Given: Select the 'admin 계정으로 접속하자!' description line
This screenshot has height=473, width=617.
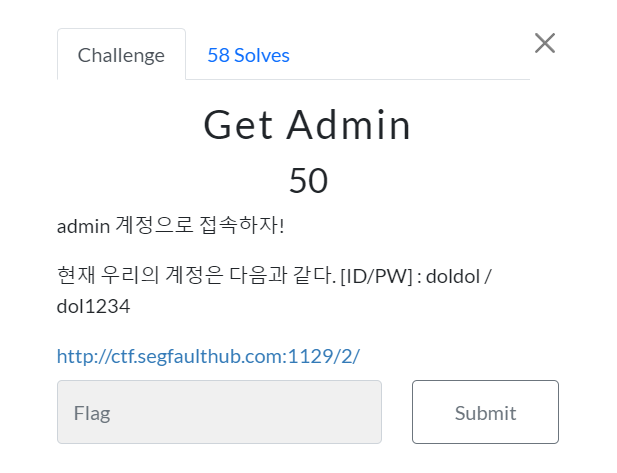Looking at the screenshot, I should [170, 226].
